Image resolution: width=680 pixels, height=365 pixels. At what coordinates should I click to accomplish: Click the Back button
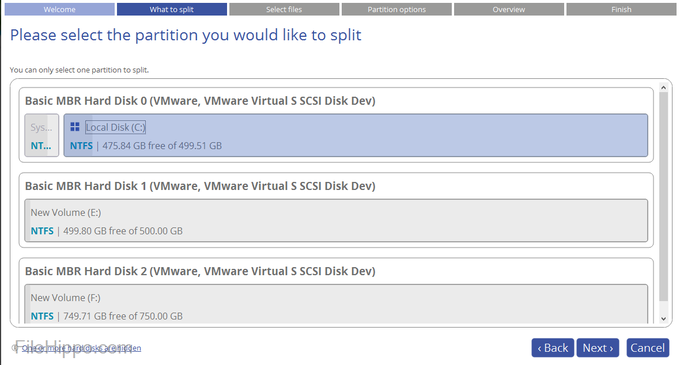(552, 348)
